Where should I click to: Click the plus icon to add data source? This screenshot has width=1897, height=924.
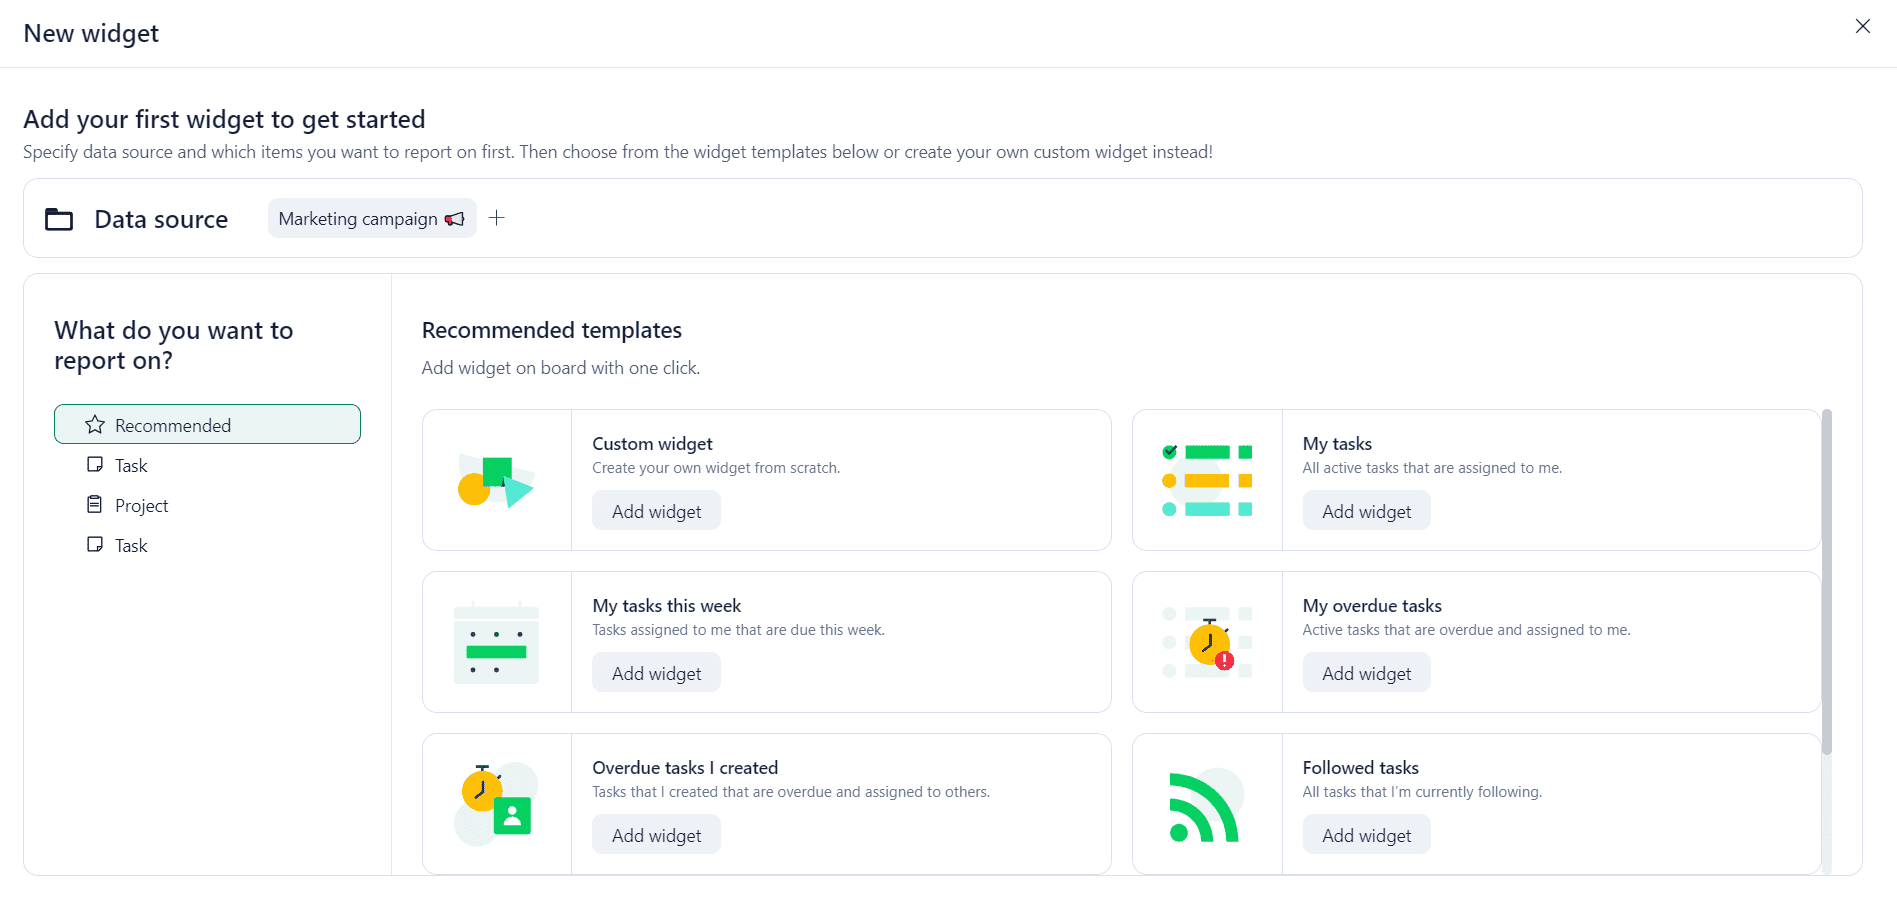point(497,218)
